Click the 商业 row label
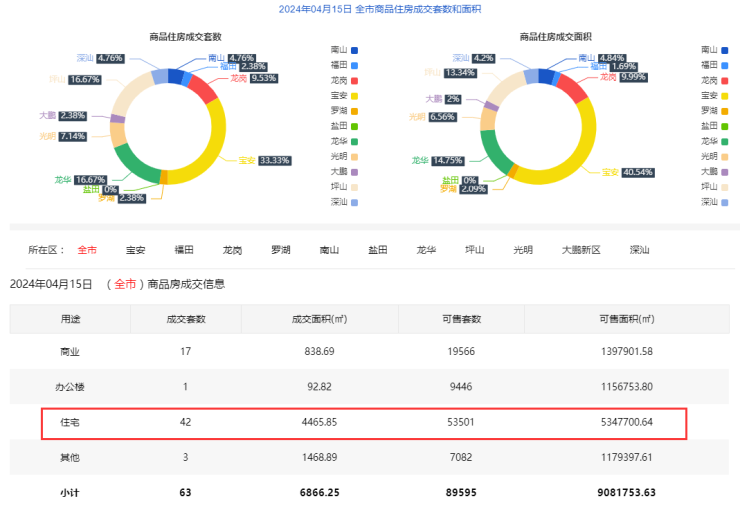Screen dimensions: 740x510 pos(70,352)
